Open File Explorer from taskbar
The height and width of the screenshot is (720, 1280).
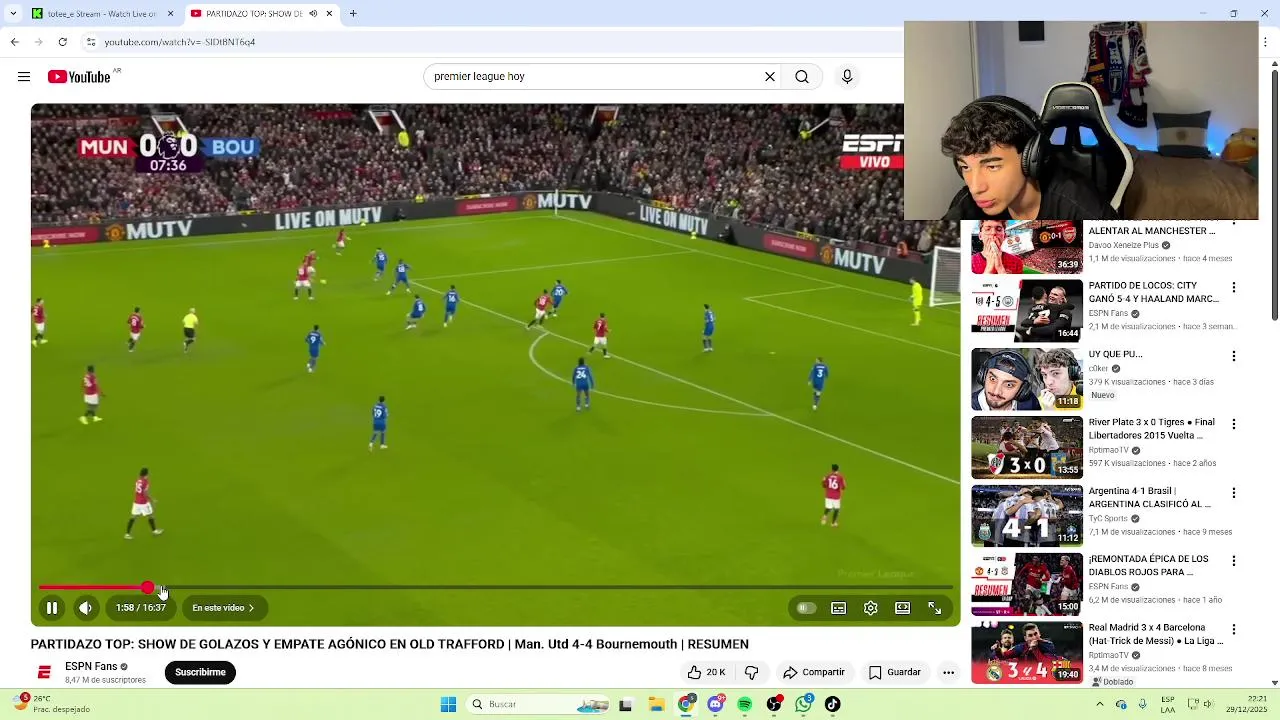[656, 705]
